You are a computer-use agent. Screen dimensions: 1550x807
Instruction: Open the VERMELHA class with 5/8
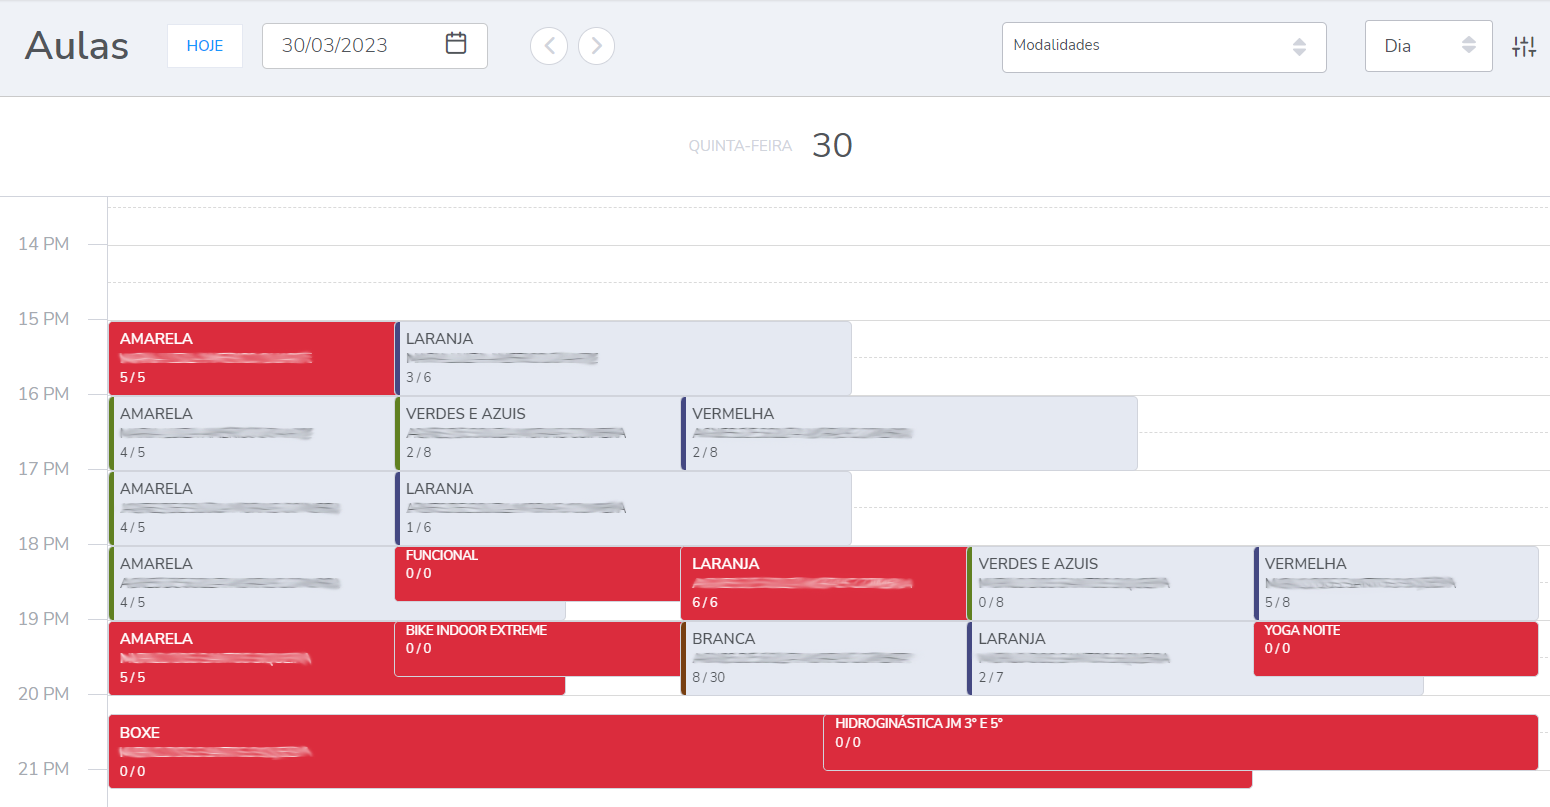coord(1396,583)
